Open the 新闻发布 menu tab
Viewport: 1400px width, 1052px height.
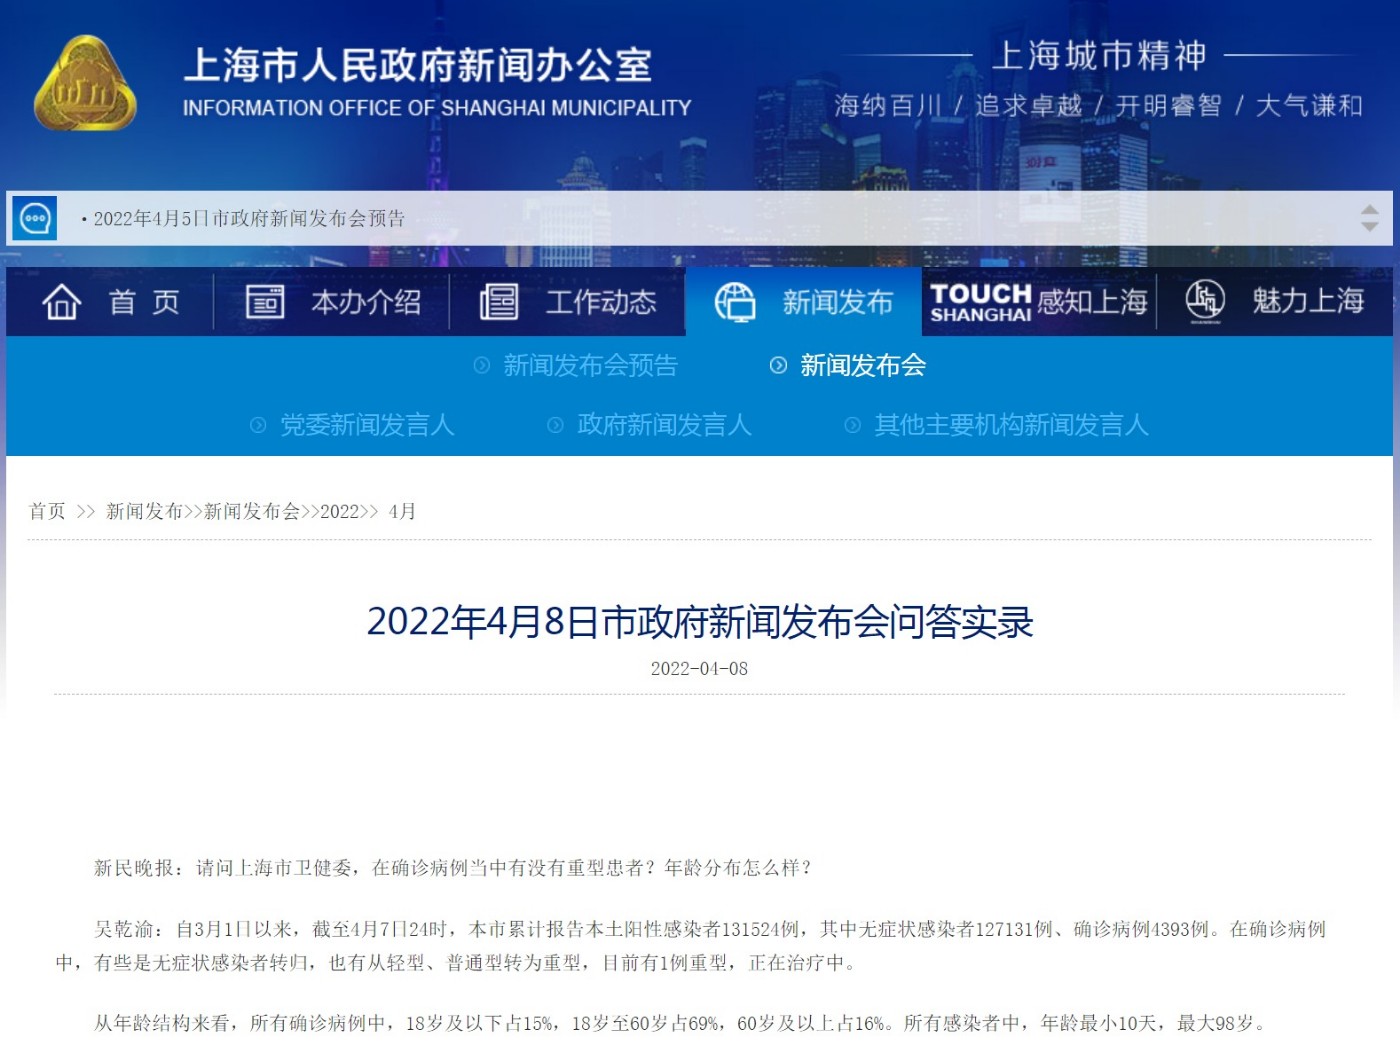click(838, 301)
